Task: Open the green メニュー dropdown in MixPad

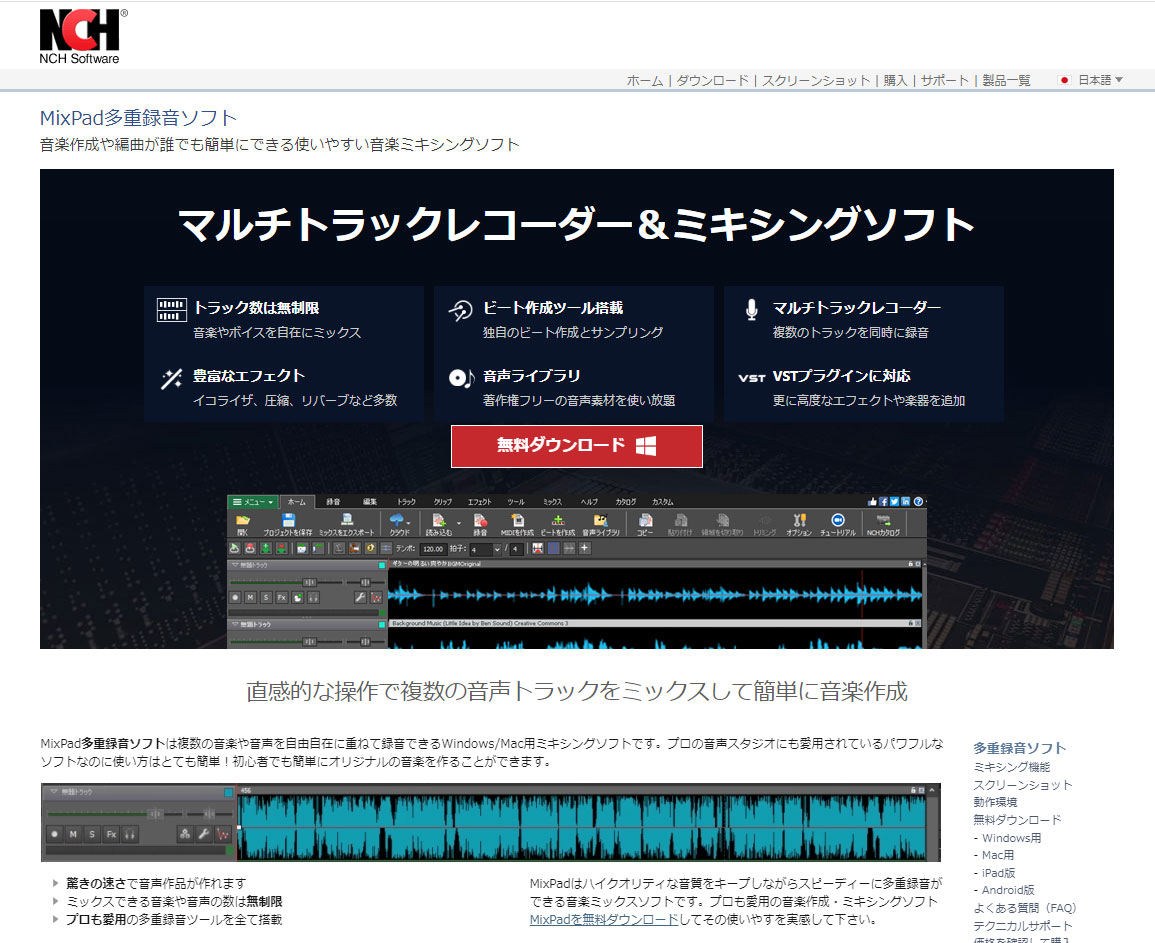Action: [253, 502]
